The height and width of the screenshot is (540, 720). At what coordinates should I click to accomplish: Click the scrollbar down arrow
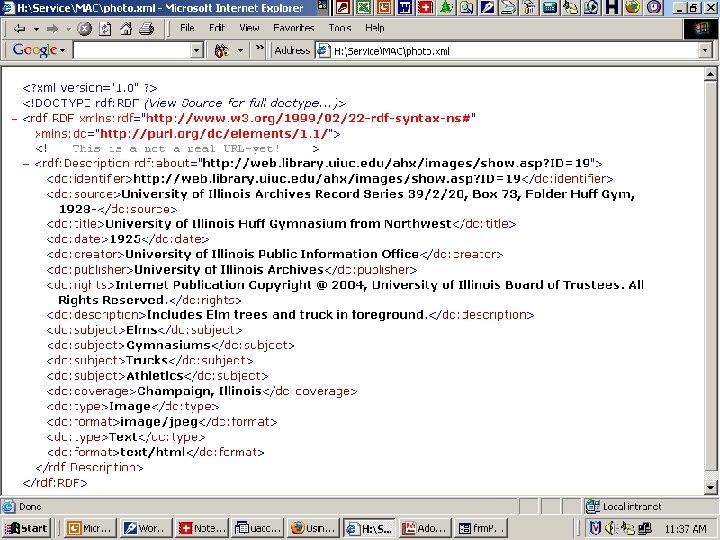710,488
